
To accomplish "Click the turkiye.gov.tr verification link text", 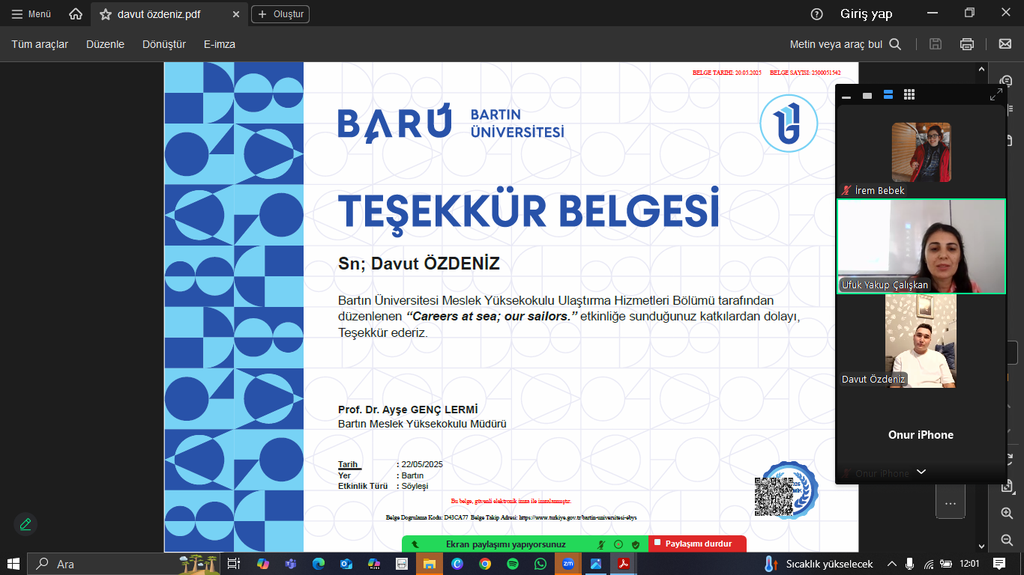I will tap(578, 518).
